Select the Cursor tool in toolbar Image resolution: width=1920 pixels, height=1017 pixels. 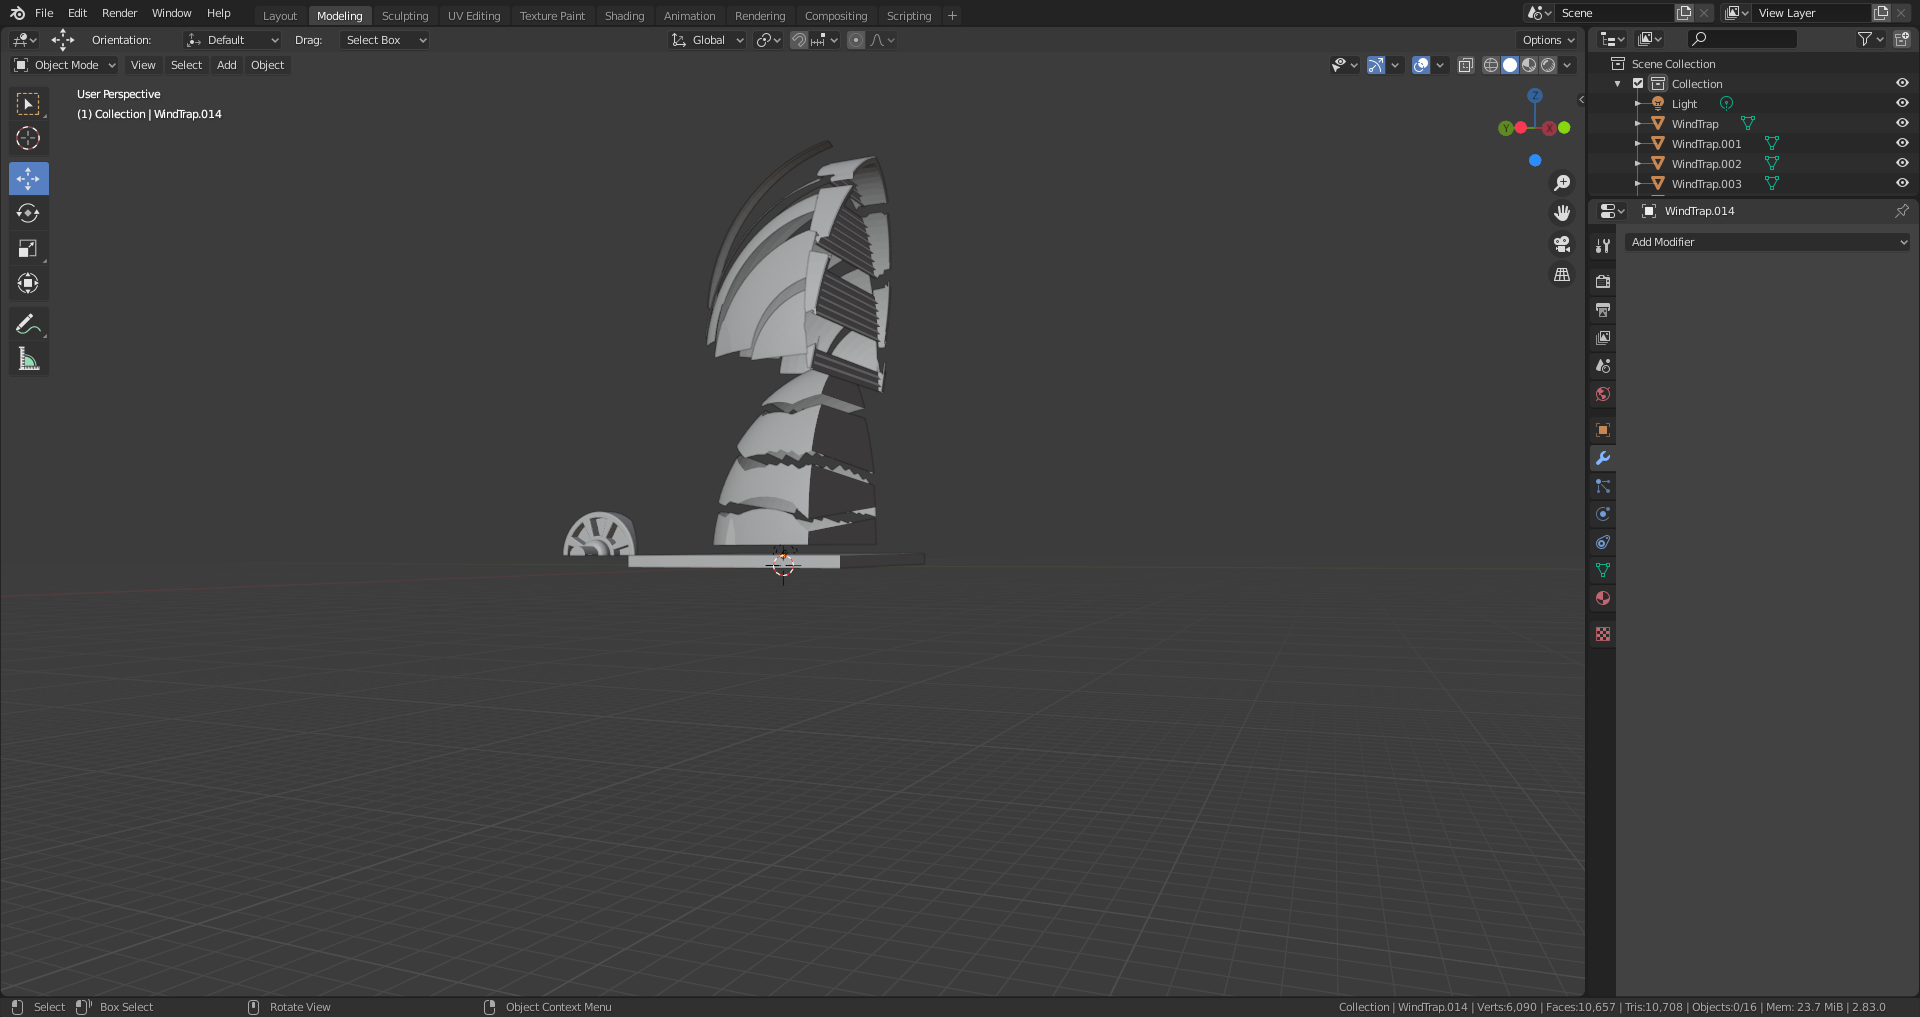click(28, 138)
